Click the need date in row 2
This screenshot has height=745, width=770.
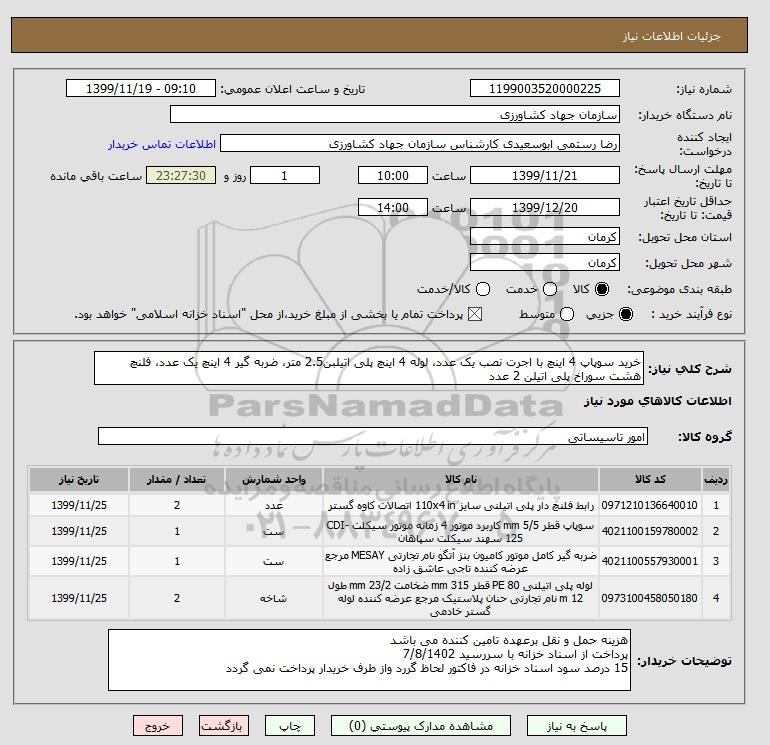coord(79,531)
